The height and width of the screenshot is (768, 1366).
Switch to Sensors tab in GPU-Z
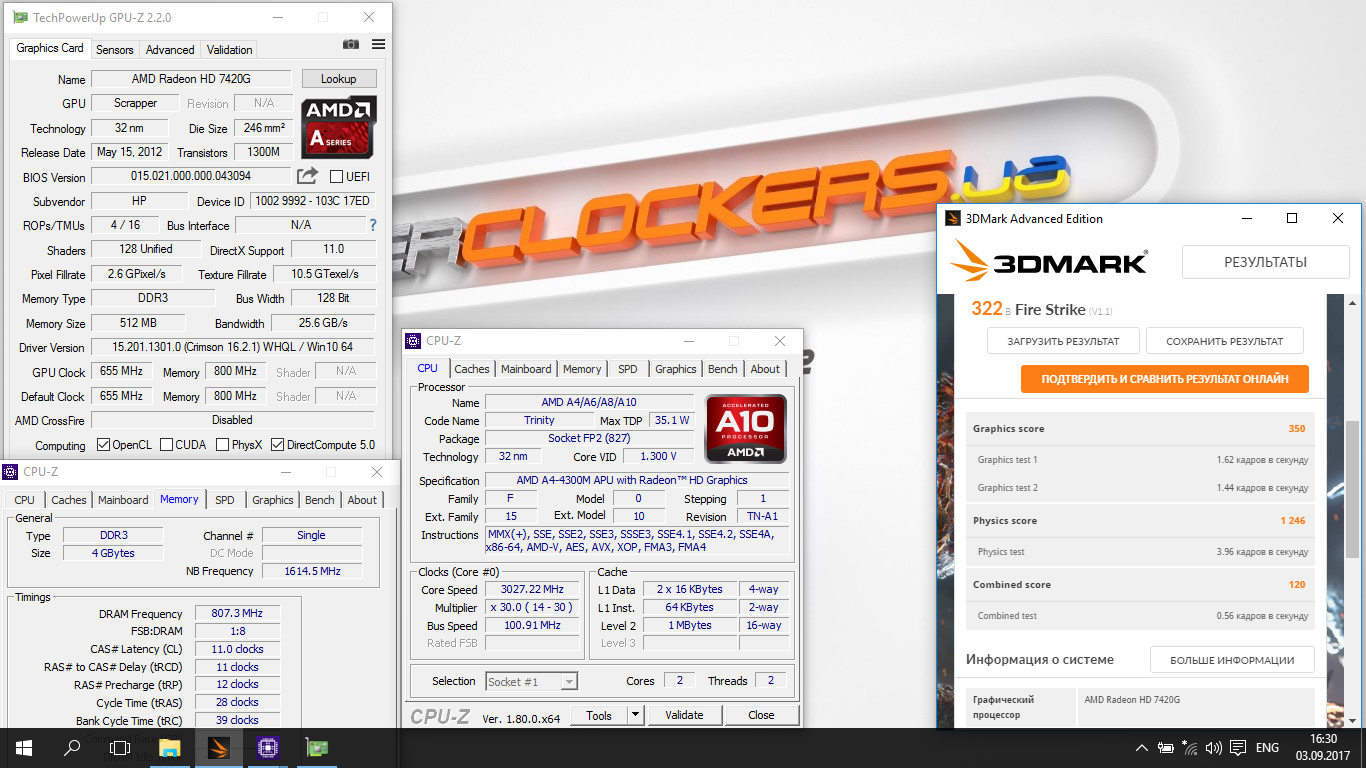[114, 49]
